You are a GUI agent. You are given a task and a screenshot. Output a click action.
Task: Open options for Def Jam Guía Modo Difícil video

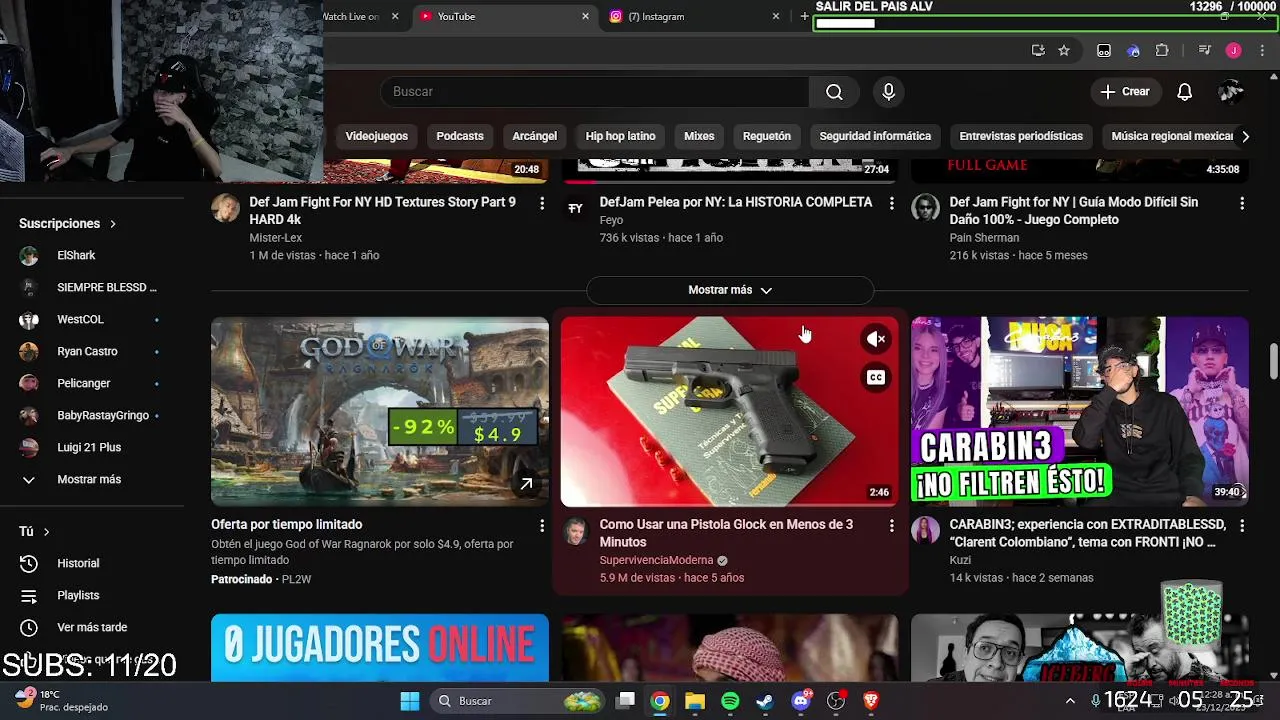[x=1242, y=203]
